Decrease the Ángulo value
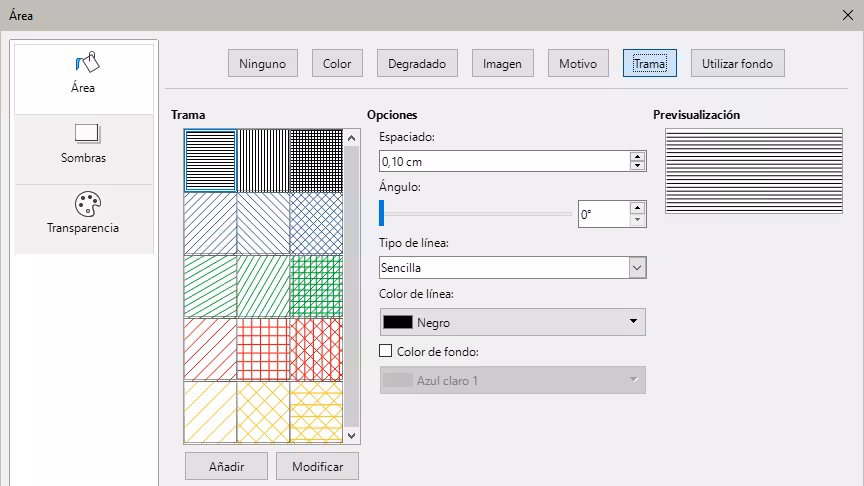 coord(638,220)
